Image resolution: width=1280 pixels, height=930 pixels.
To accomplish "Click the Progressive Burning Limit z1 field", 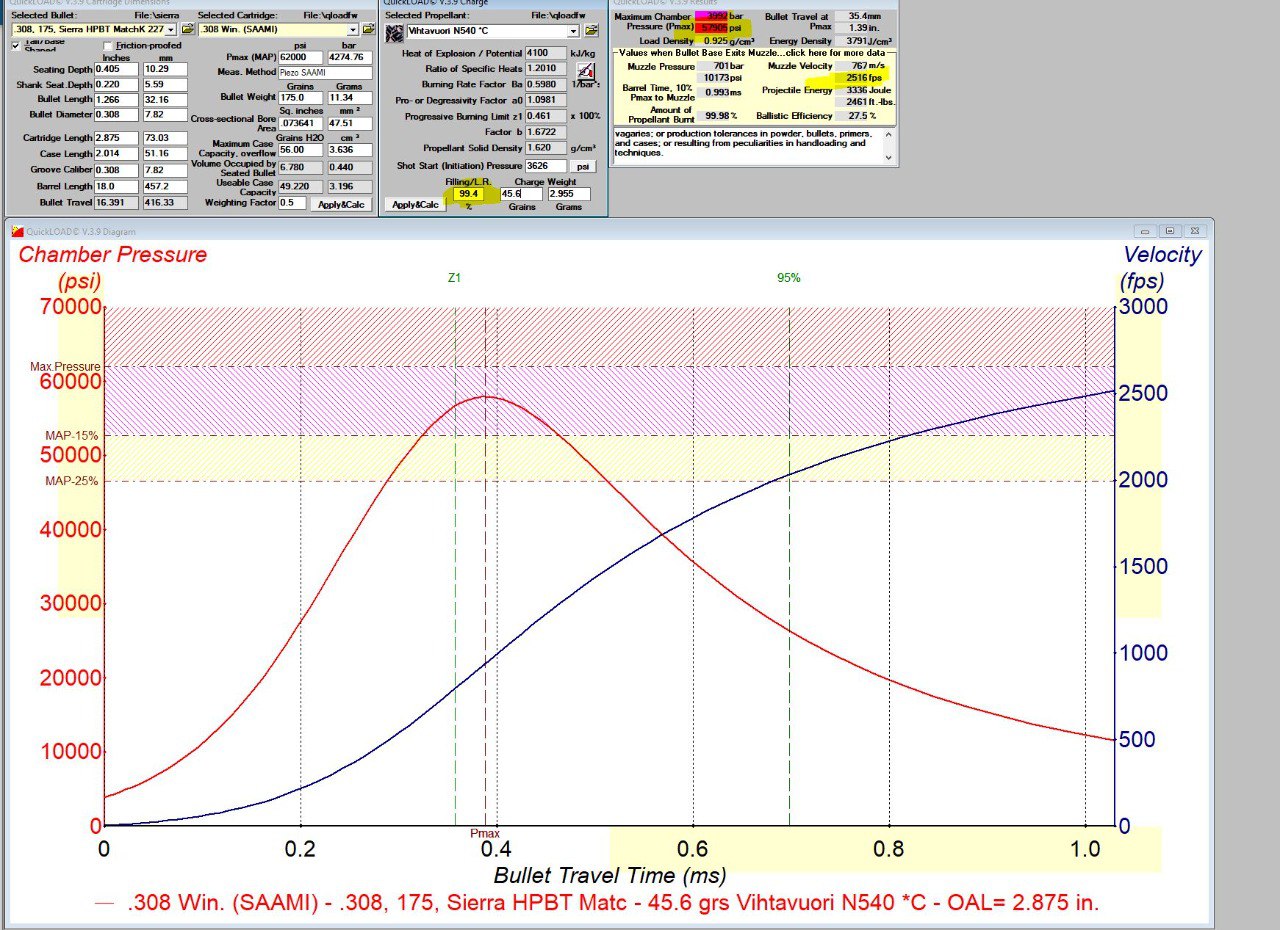I will tap(546, 116).
